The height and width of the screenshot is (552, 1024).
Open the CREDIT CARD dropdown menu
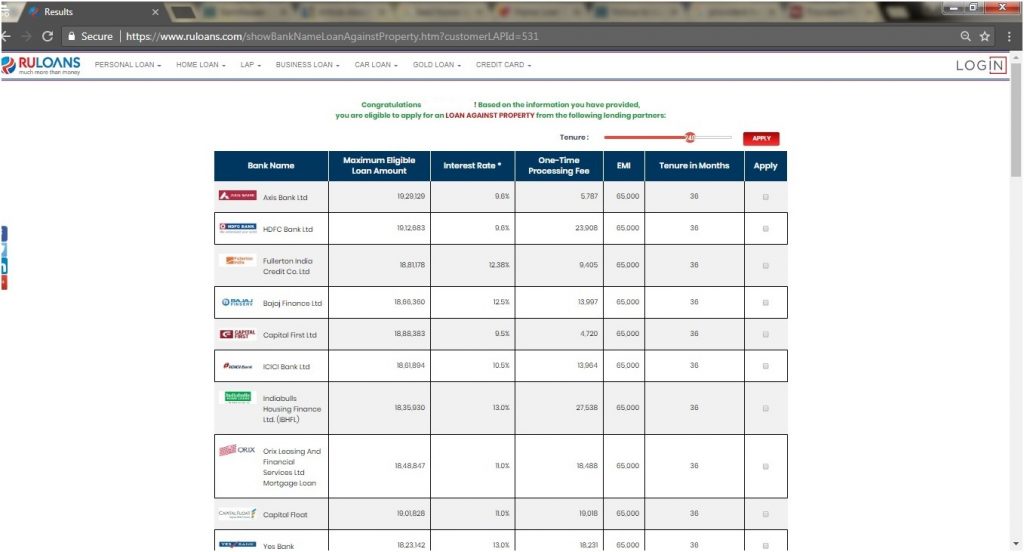[503, 65]
